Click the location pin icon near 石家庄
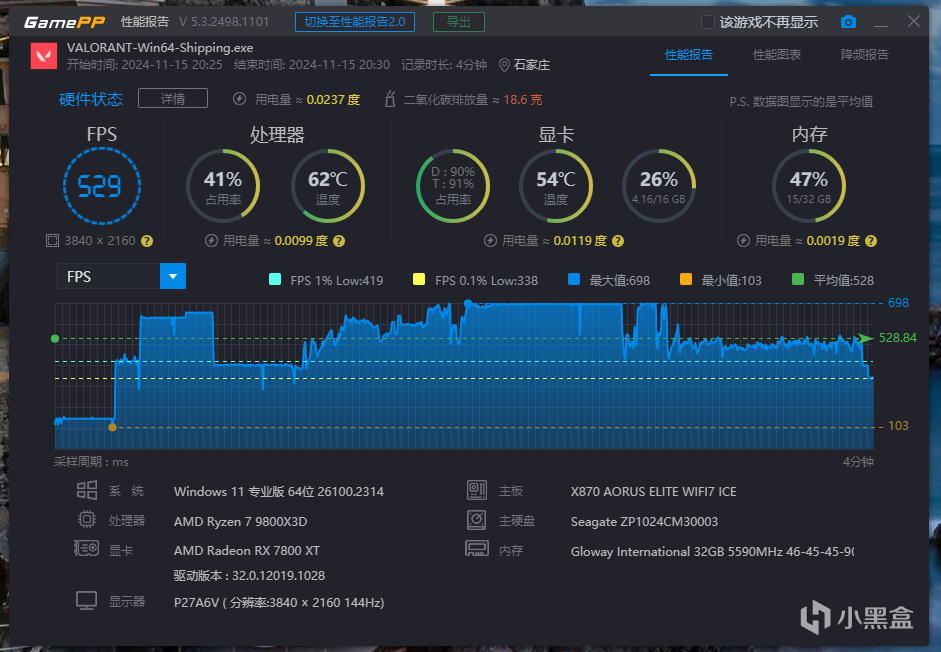The height and width of the screenshot is (652, 941). click(505, 65)
